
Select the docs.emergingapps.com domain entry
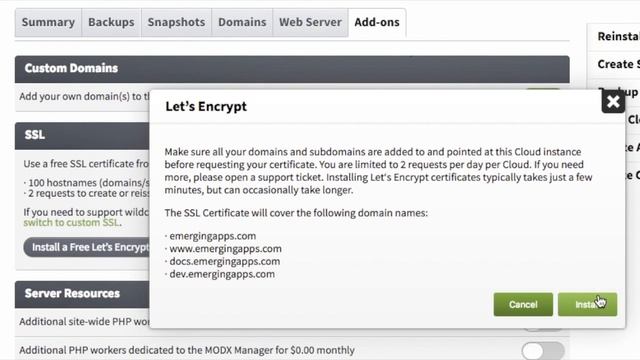(x=224, y=261)
